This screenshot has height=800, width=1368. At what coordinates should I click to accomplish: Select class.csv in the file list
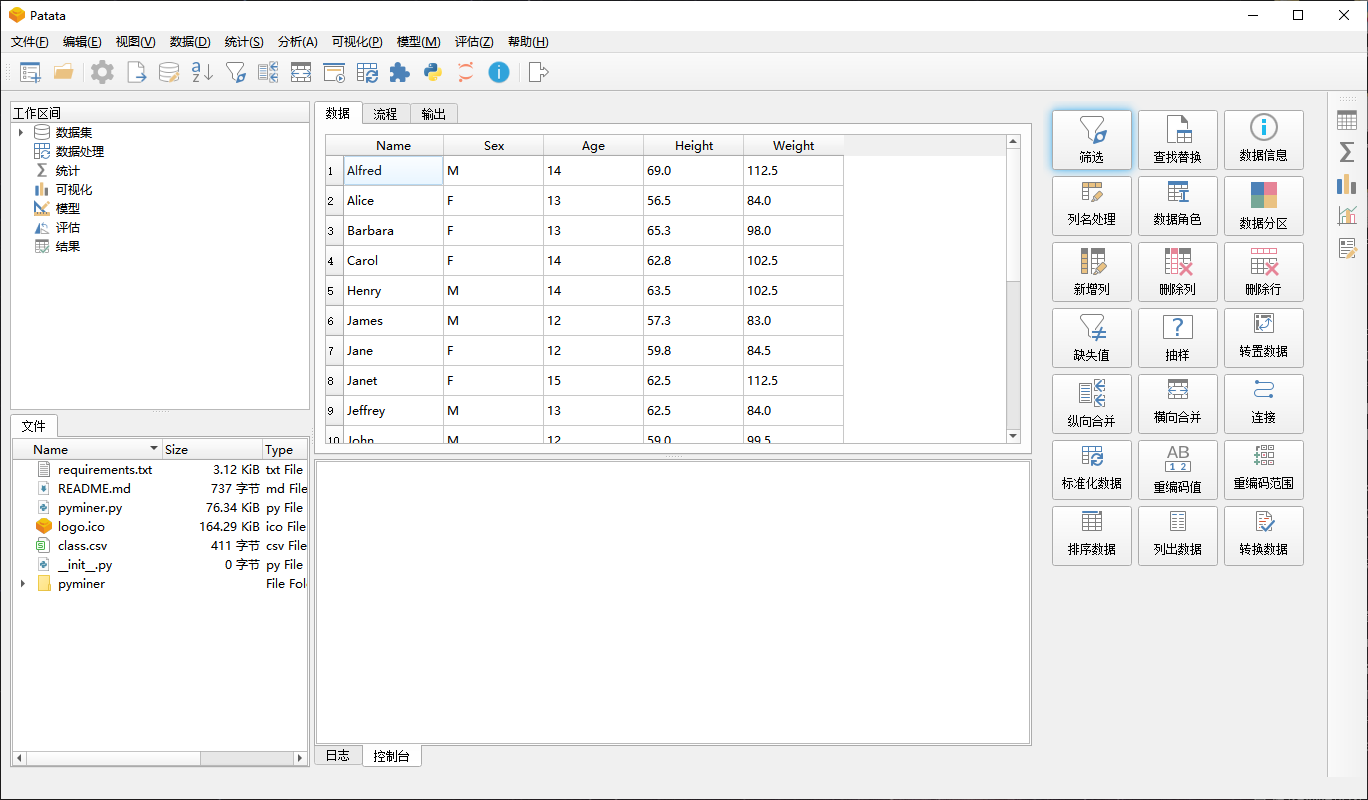tap(82, 546)
